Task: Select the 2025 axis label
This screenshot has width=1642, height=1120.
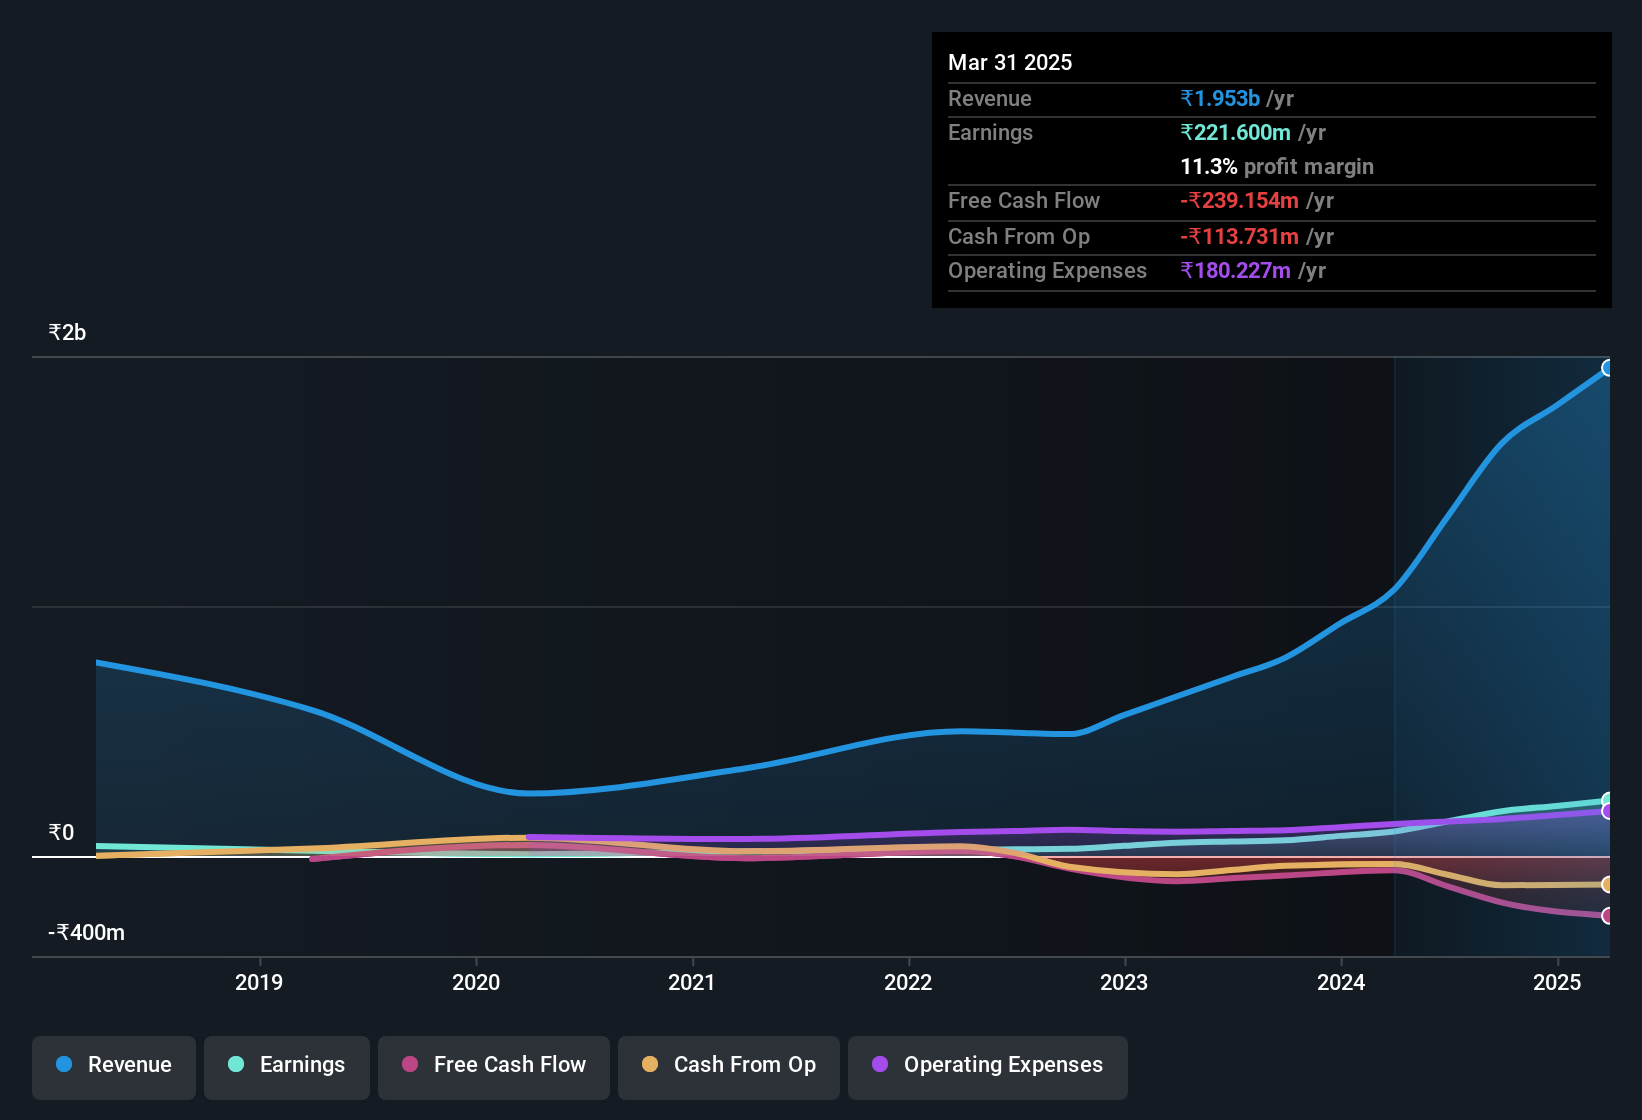Action: click(1557, 983)
